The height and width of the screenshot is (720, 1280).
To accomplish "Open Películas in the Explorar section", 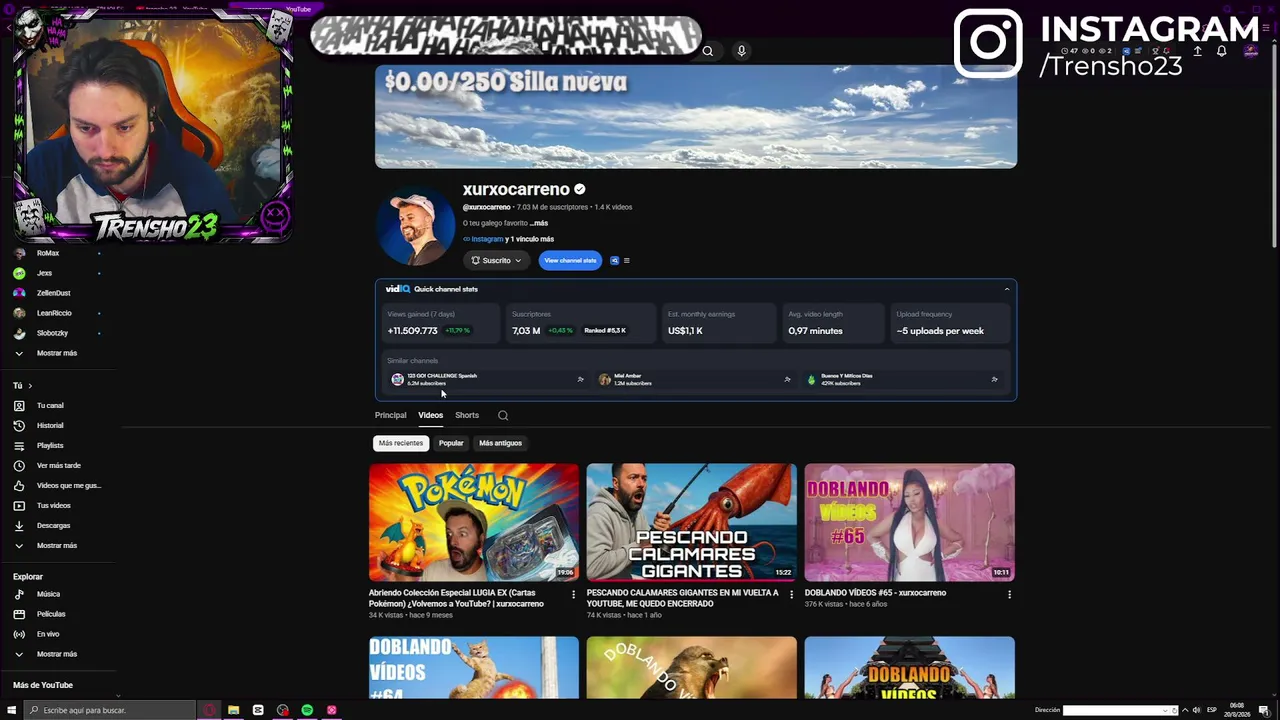I will pyautogui.click(x=51, y=614).
